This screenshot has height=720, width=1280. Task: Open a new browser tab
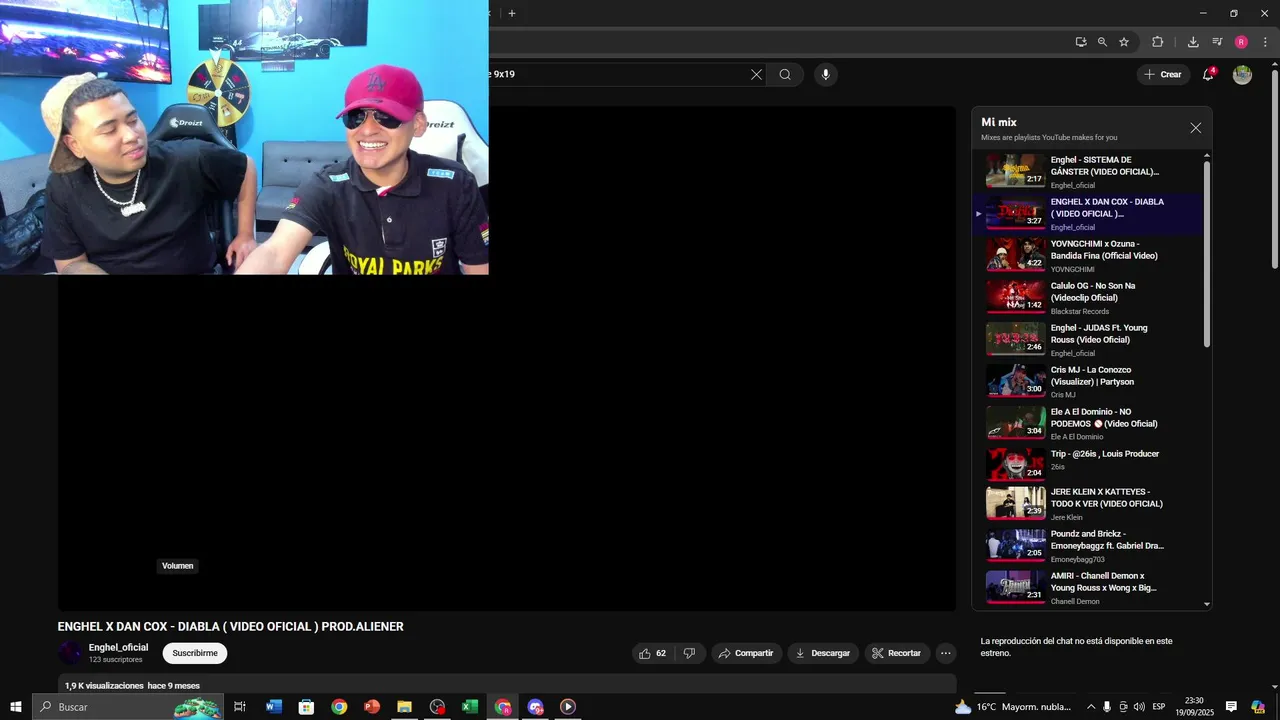(x=512, y=13)
